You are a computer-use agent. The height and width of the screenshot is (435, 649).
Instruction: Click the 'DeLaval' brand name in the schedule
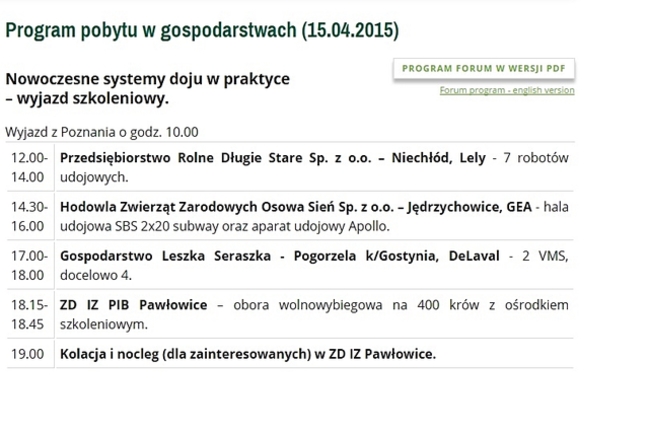(472, 255)
